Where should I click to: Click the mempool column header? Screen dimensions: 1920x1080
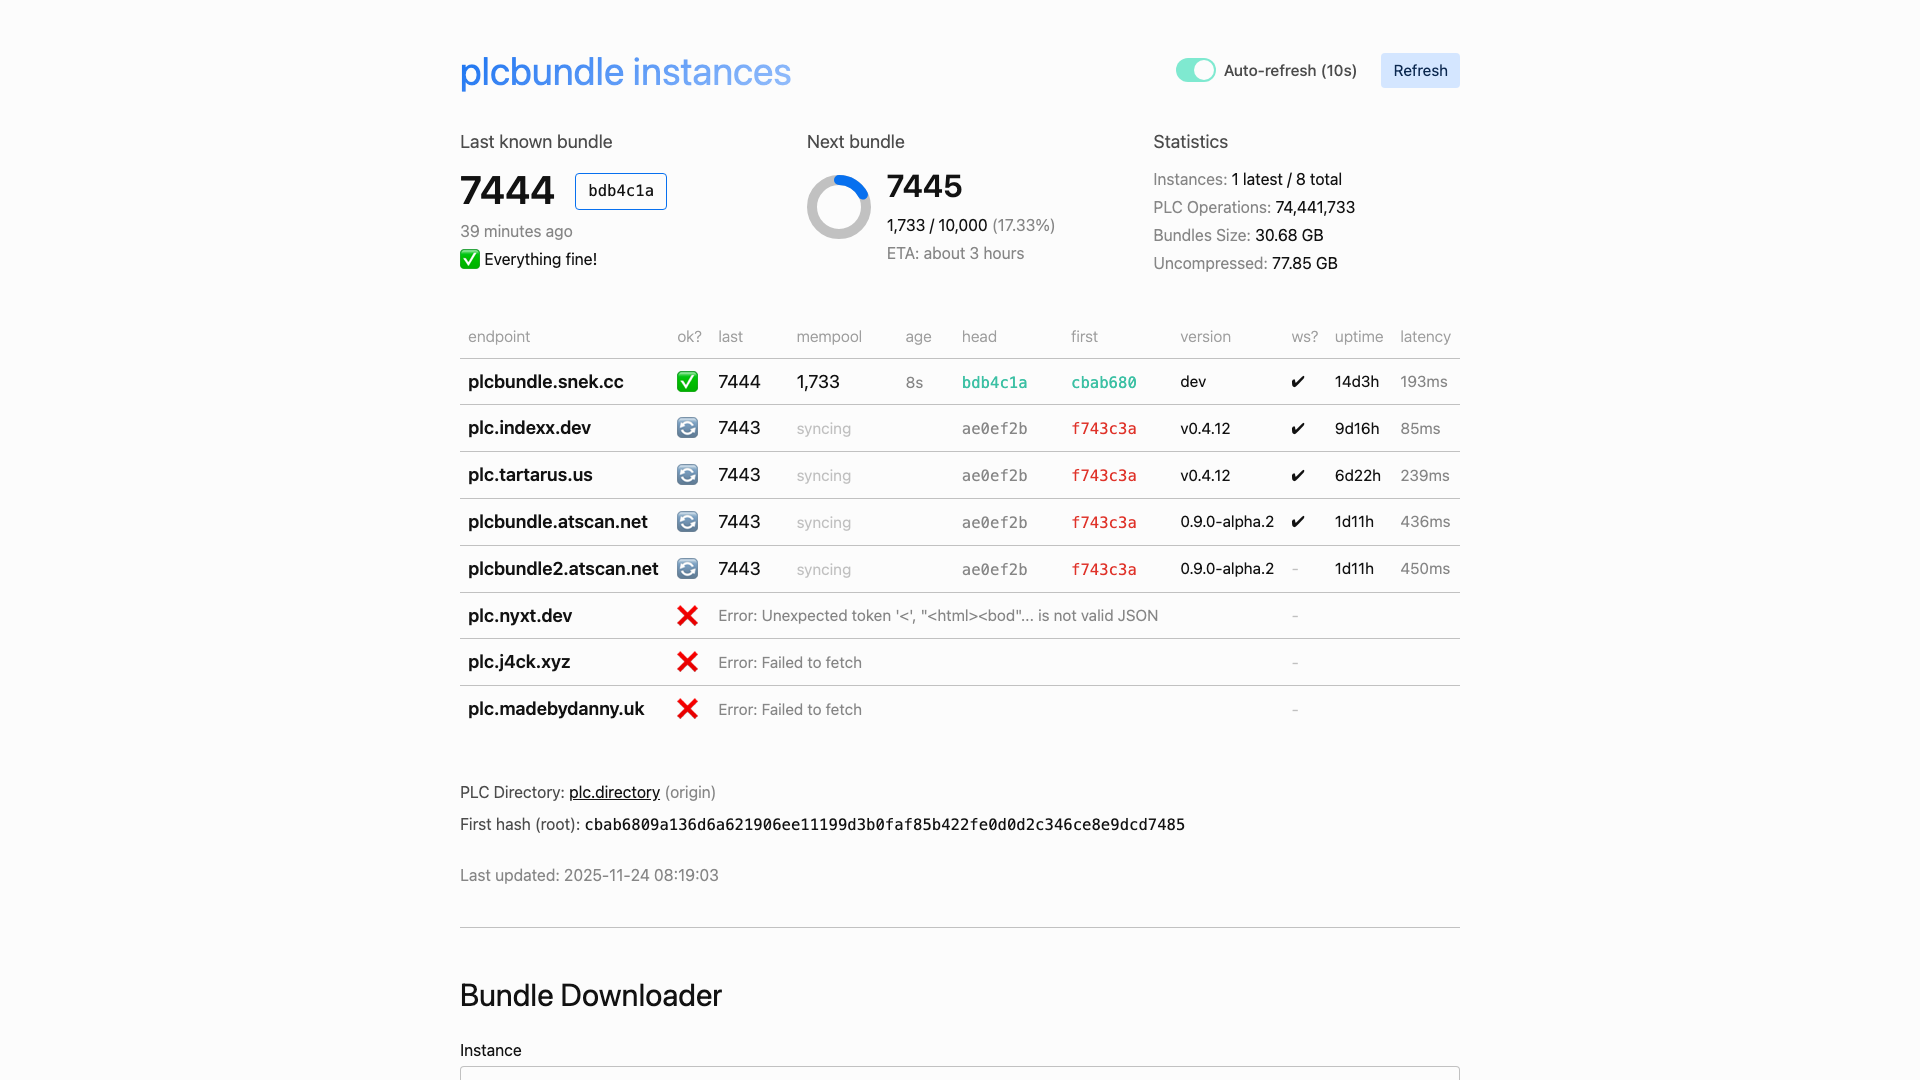(x=829, y=337)
